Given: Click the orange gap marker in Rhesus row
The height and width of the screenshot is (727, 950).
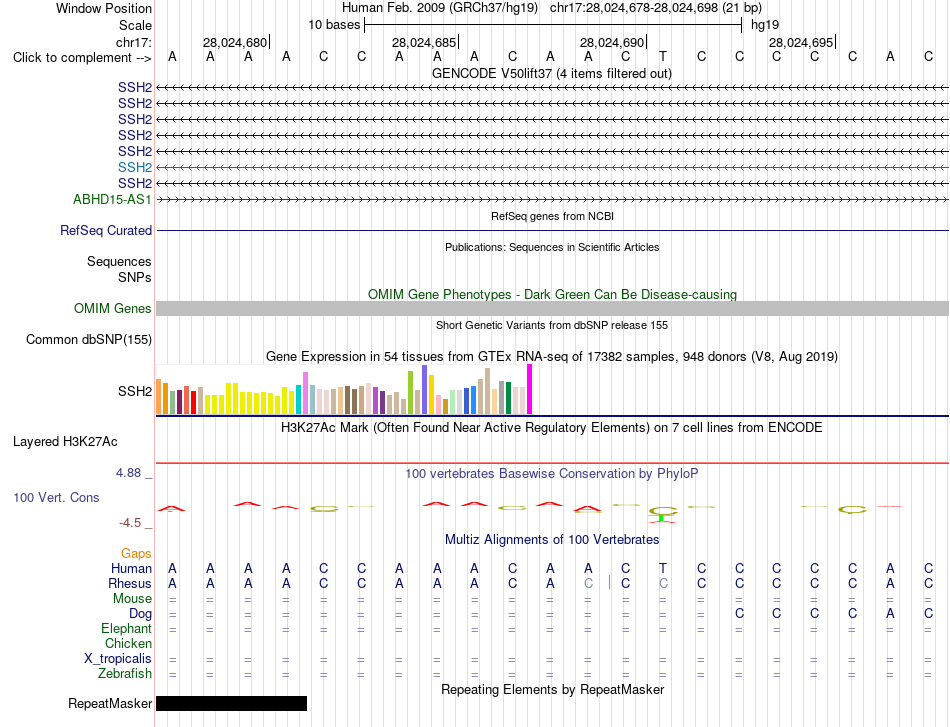Looking at the screenshot, I should click(609, 583).
